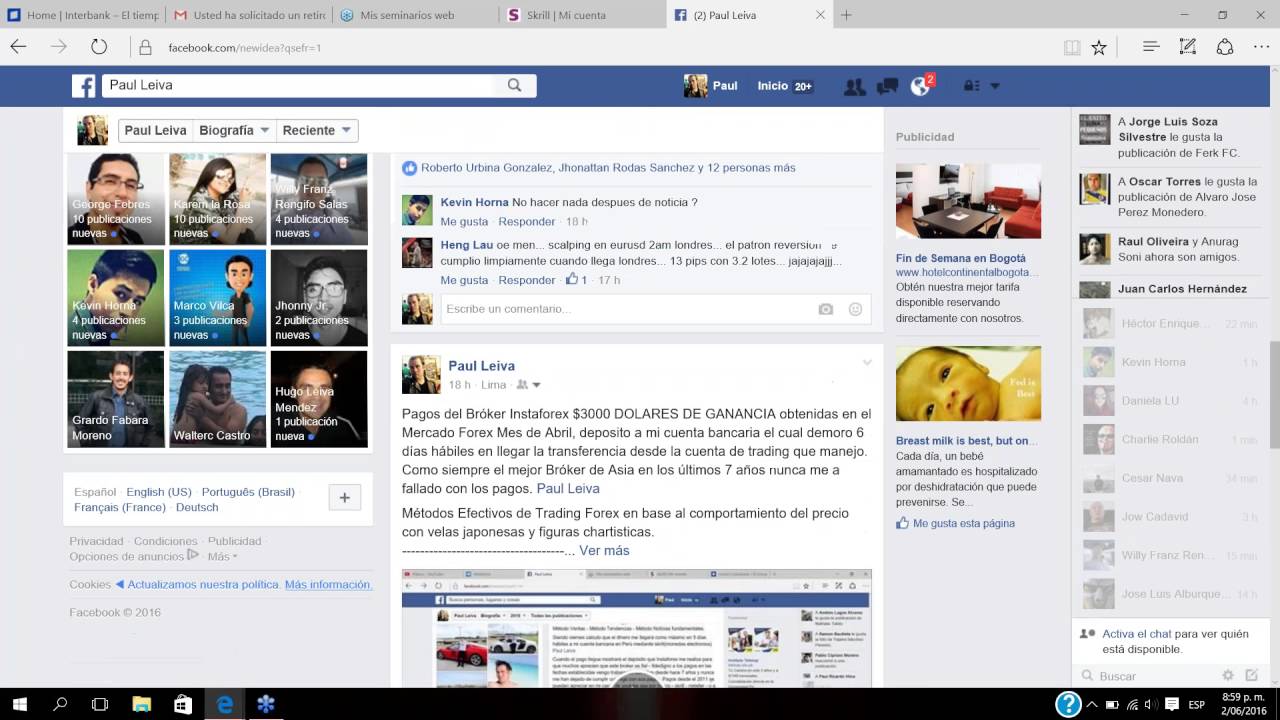Open privacy shortcuts lock icon

(971, 86)
